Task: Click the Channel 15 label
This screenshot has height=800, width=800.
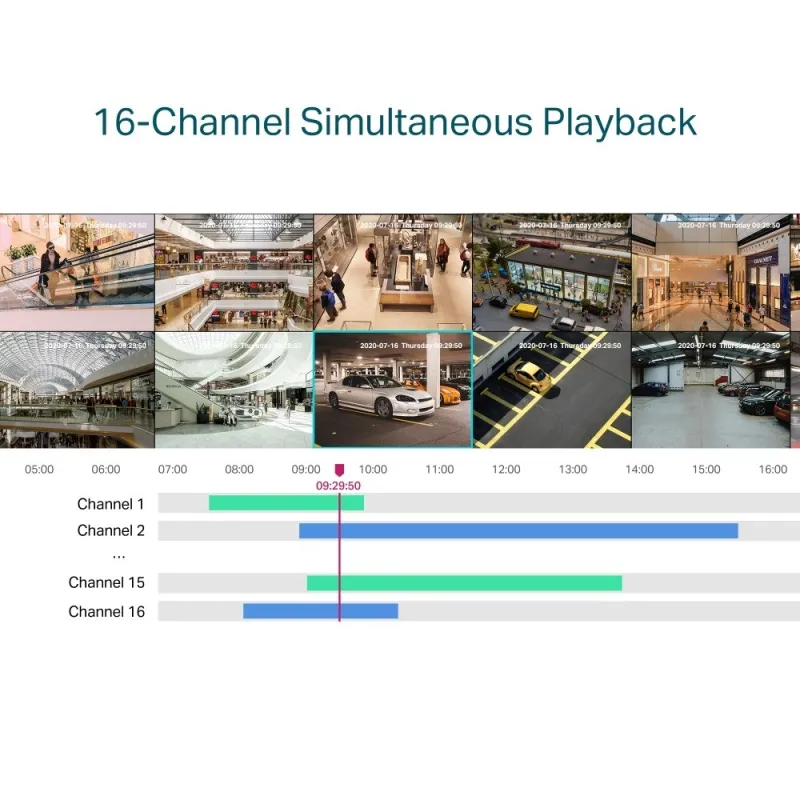Action: 107,583
